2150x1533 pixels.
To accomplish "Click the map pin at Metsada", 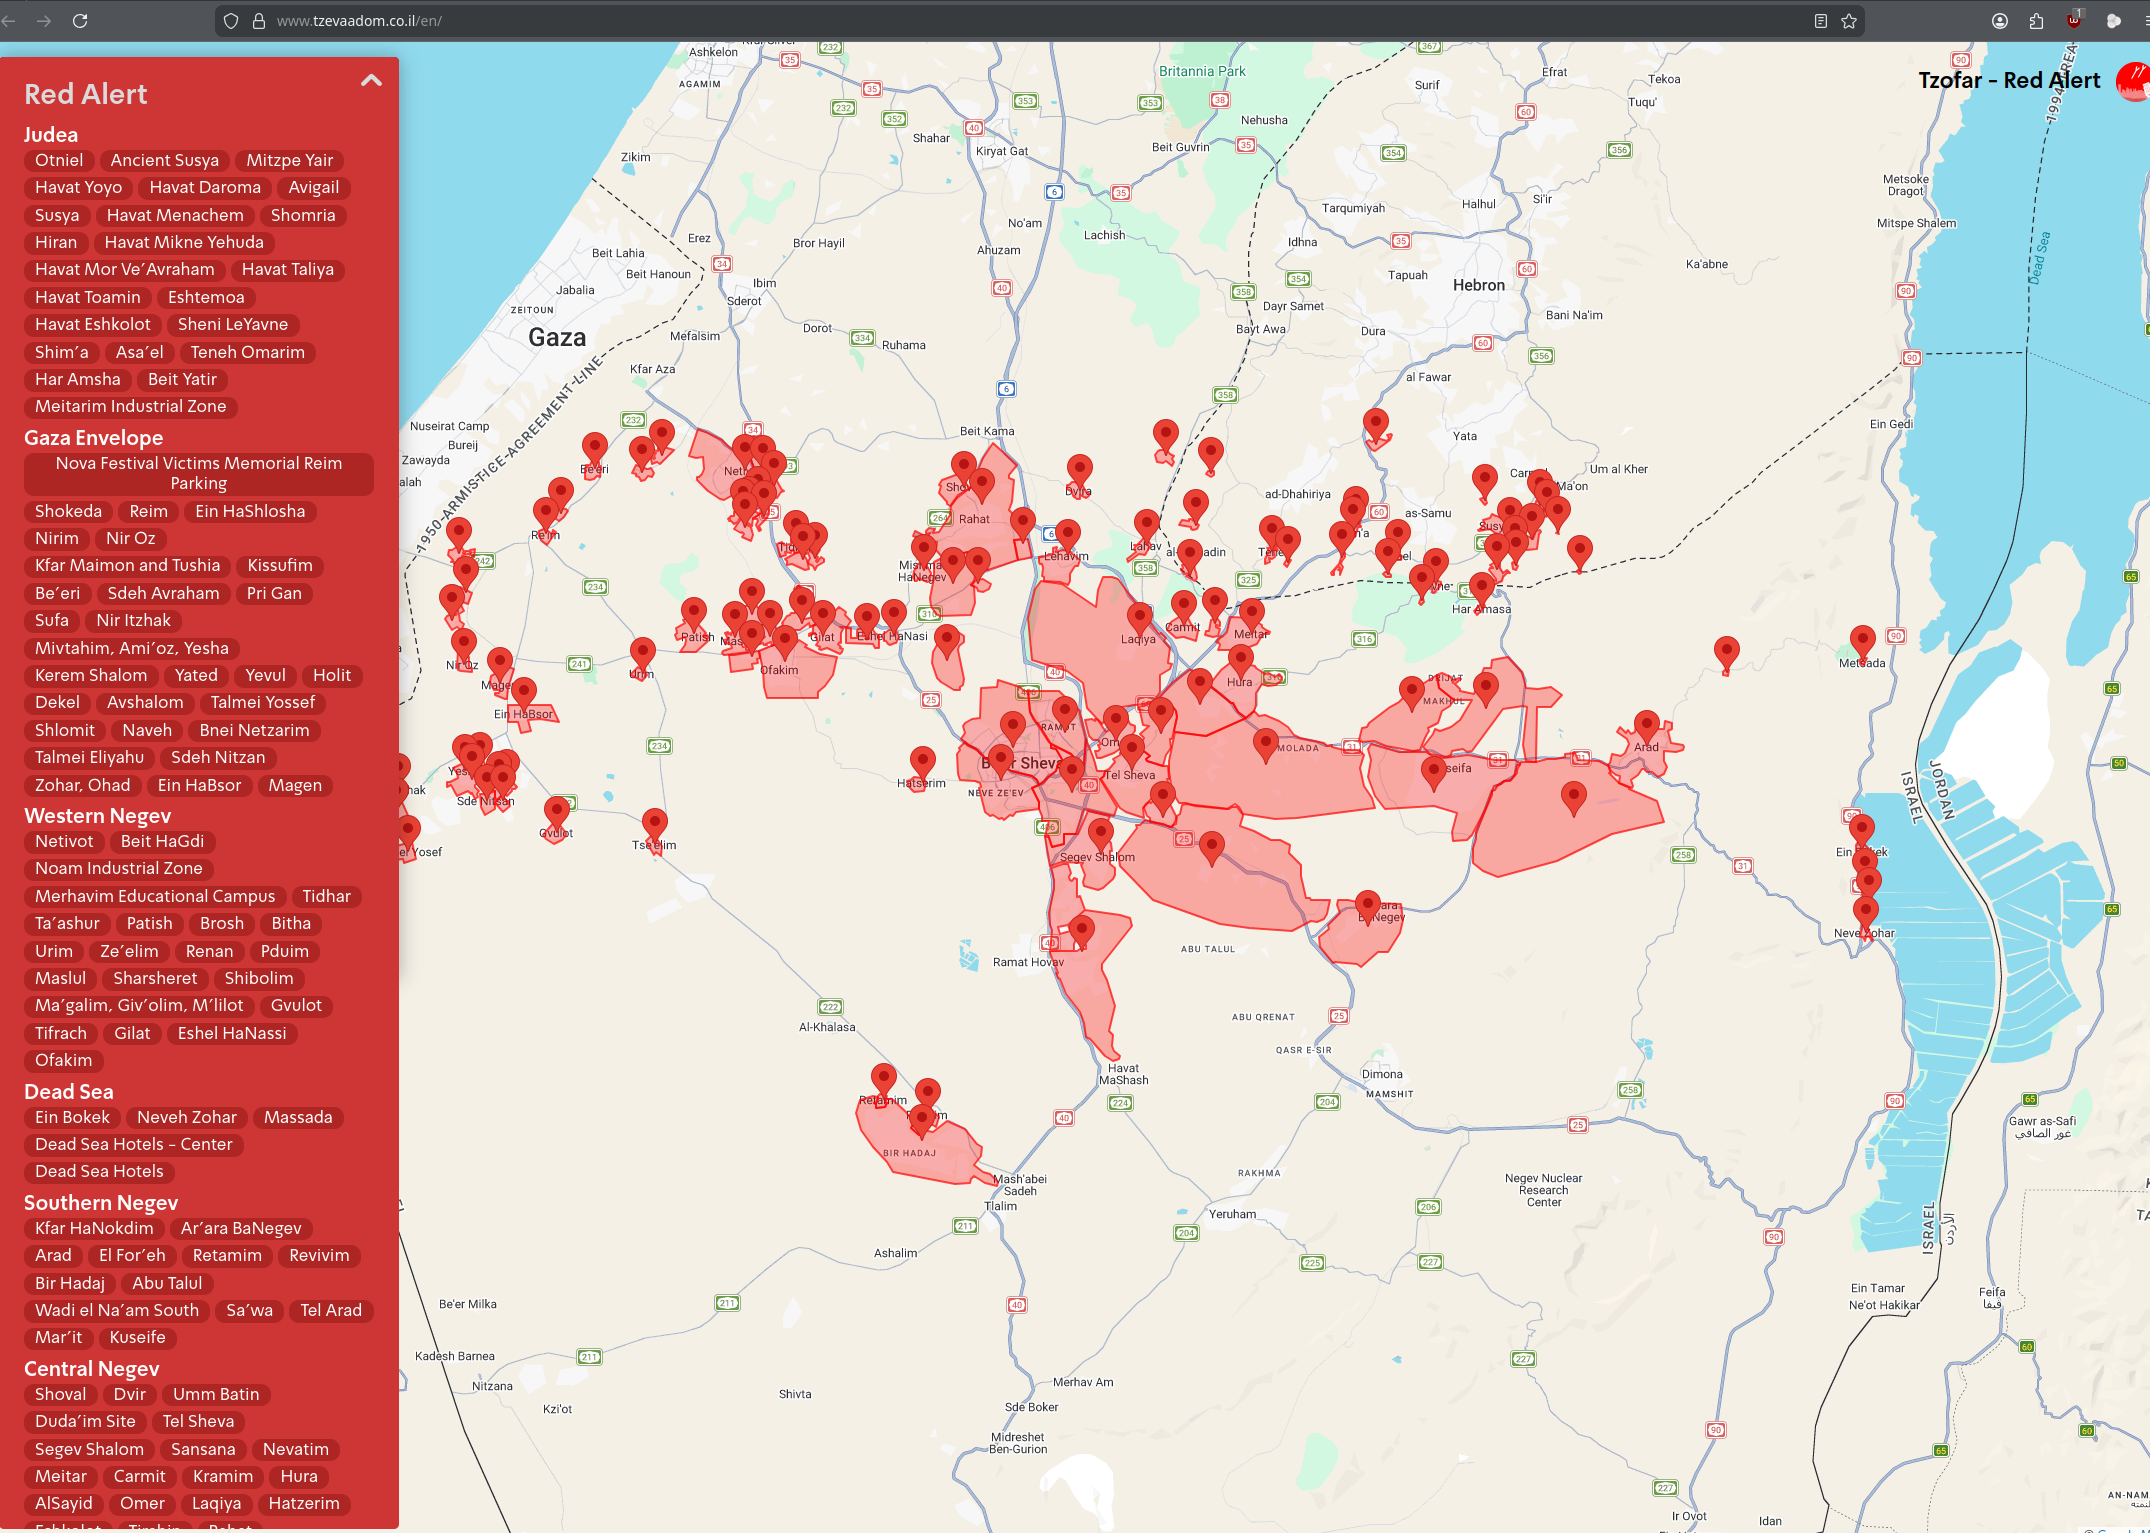I will [1862, 639].
